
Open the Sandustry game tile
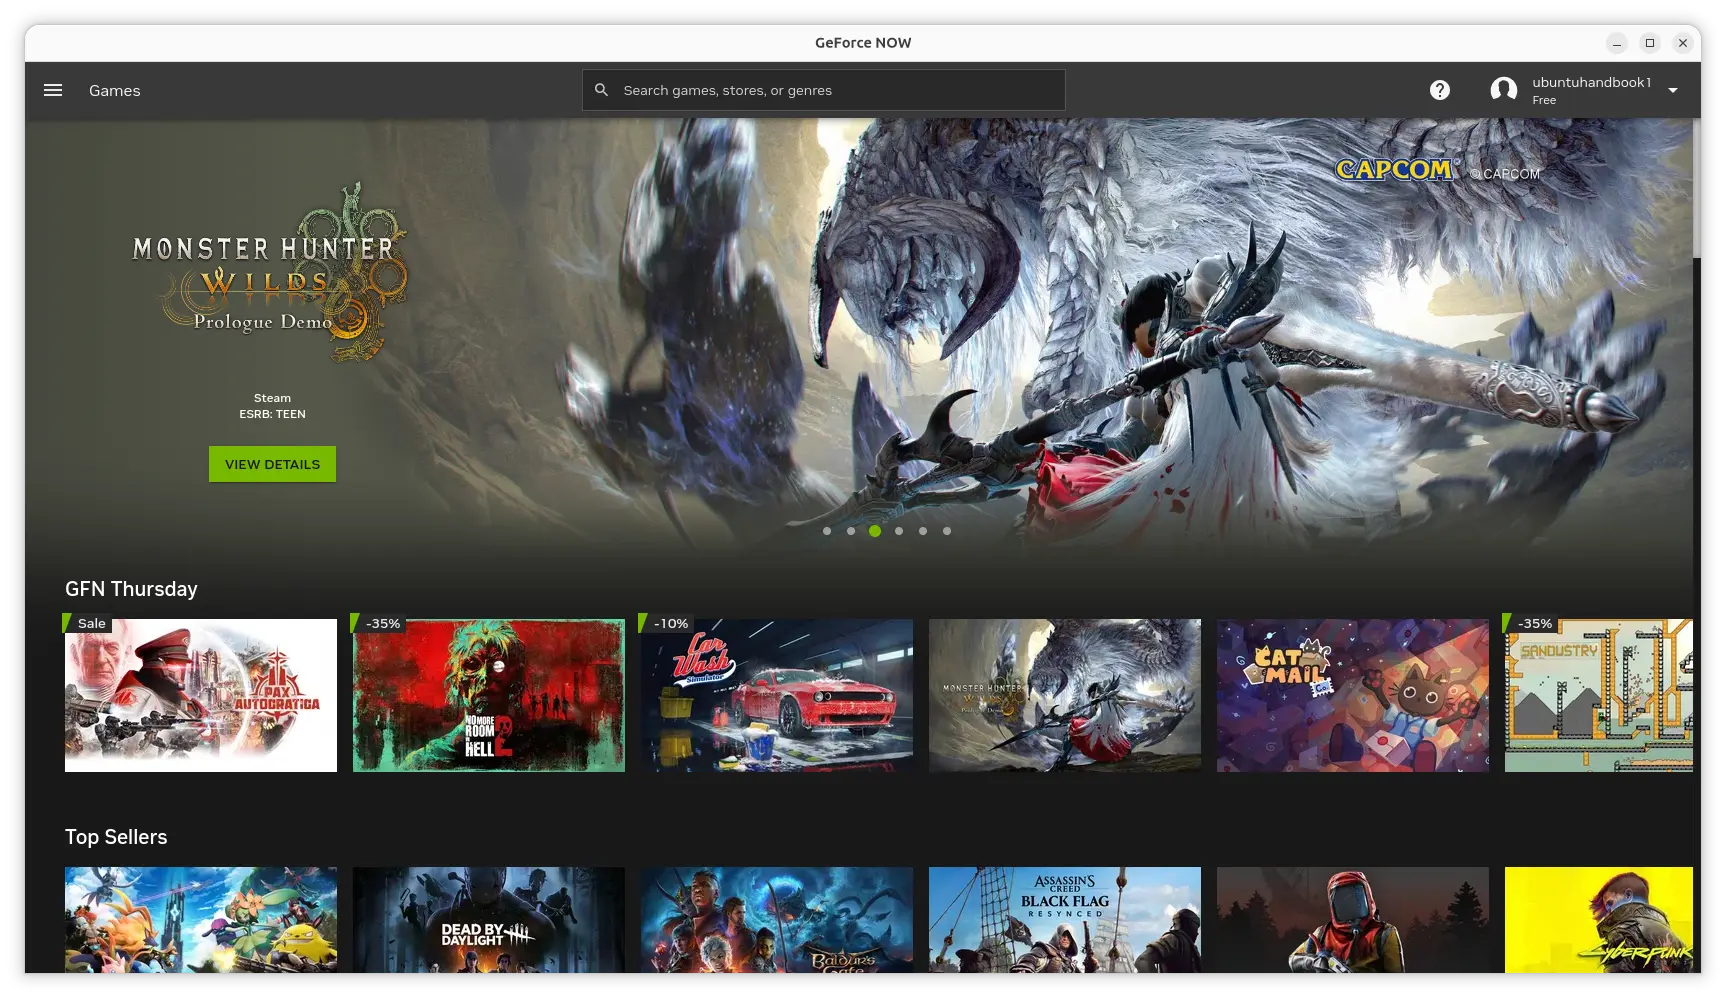[x=1599, y=695]
